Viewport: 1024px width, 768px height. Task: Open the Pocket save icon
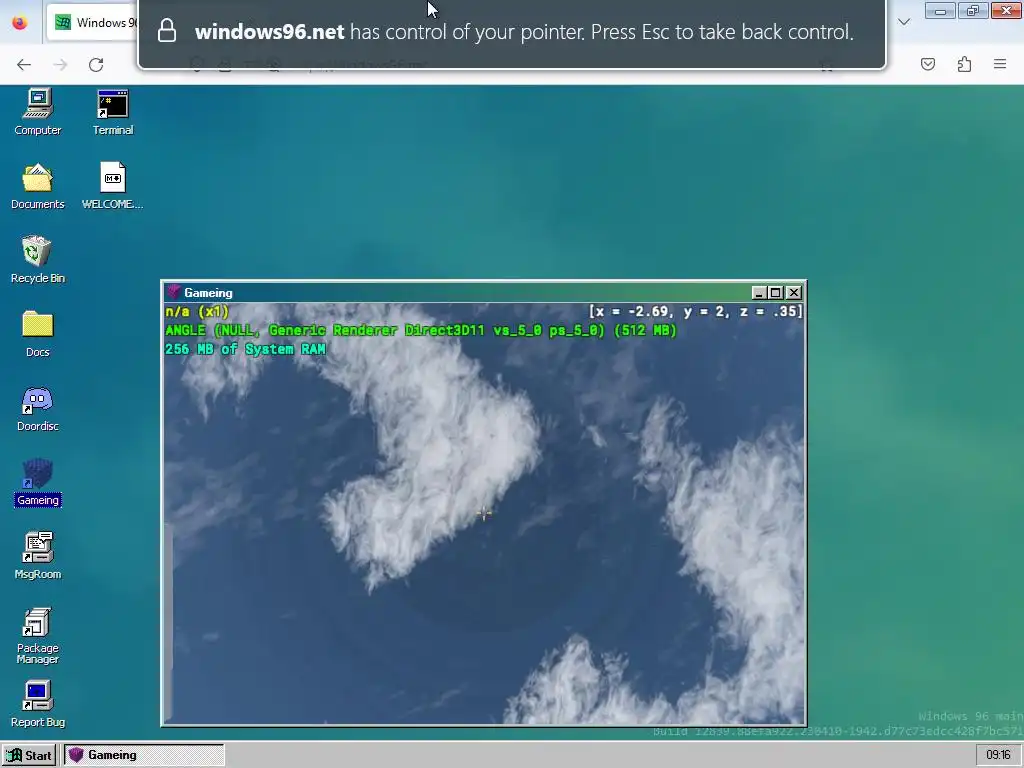928,64
